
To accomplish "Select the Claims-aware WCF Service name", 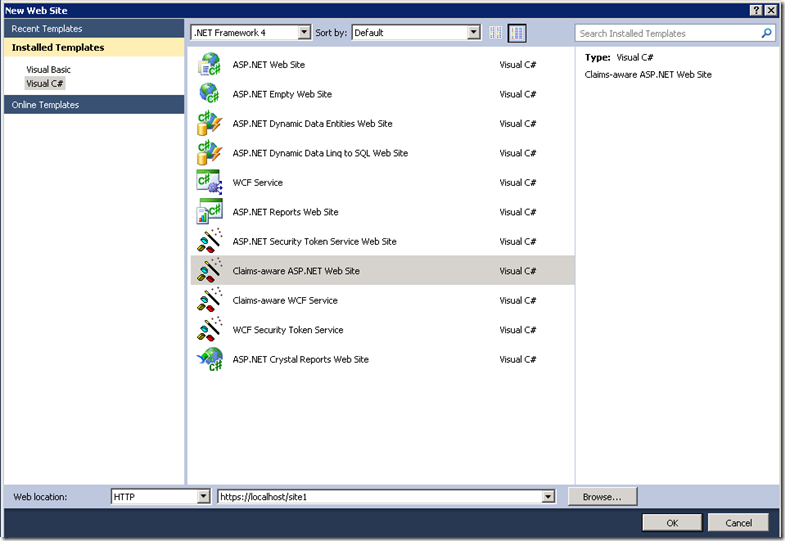I will tap(285, 300).
